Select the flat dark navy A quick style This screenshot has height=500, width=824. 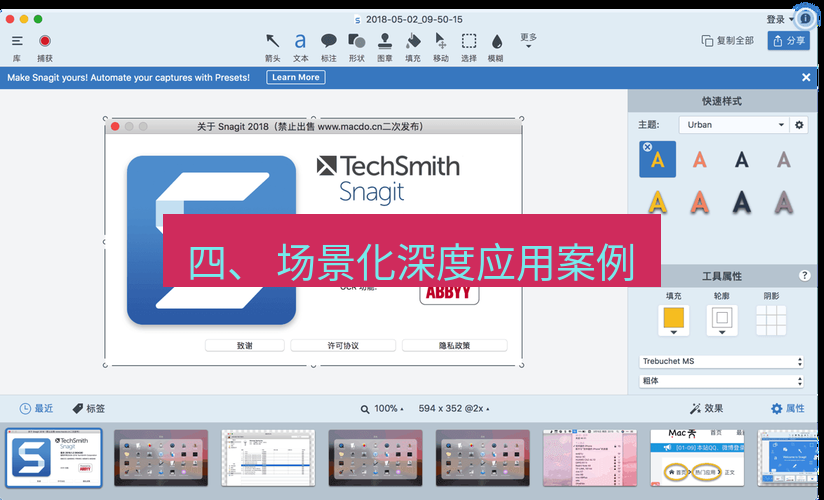pyautogui.click(x=741, y=159)
